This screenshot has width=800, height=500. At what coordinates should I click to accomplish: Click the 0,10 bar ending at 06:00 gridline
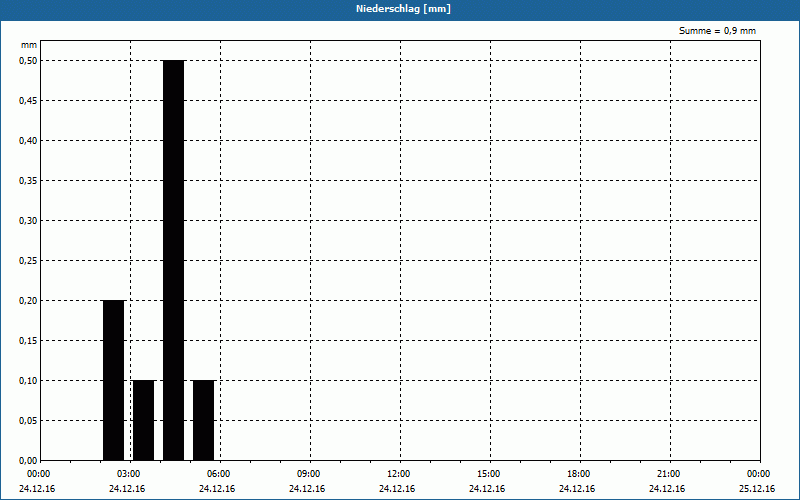tap(204, 420)
